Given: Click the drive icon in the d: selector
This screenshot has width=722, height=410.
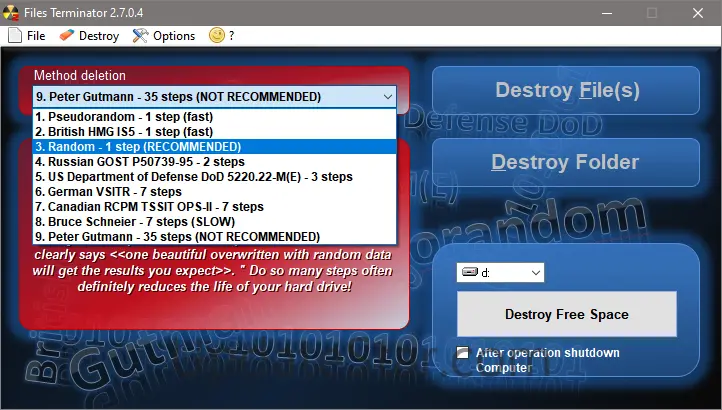Looking at the screenshot, I should (x=470, y=272).
